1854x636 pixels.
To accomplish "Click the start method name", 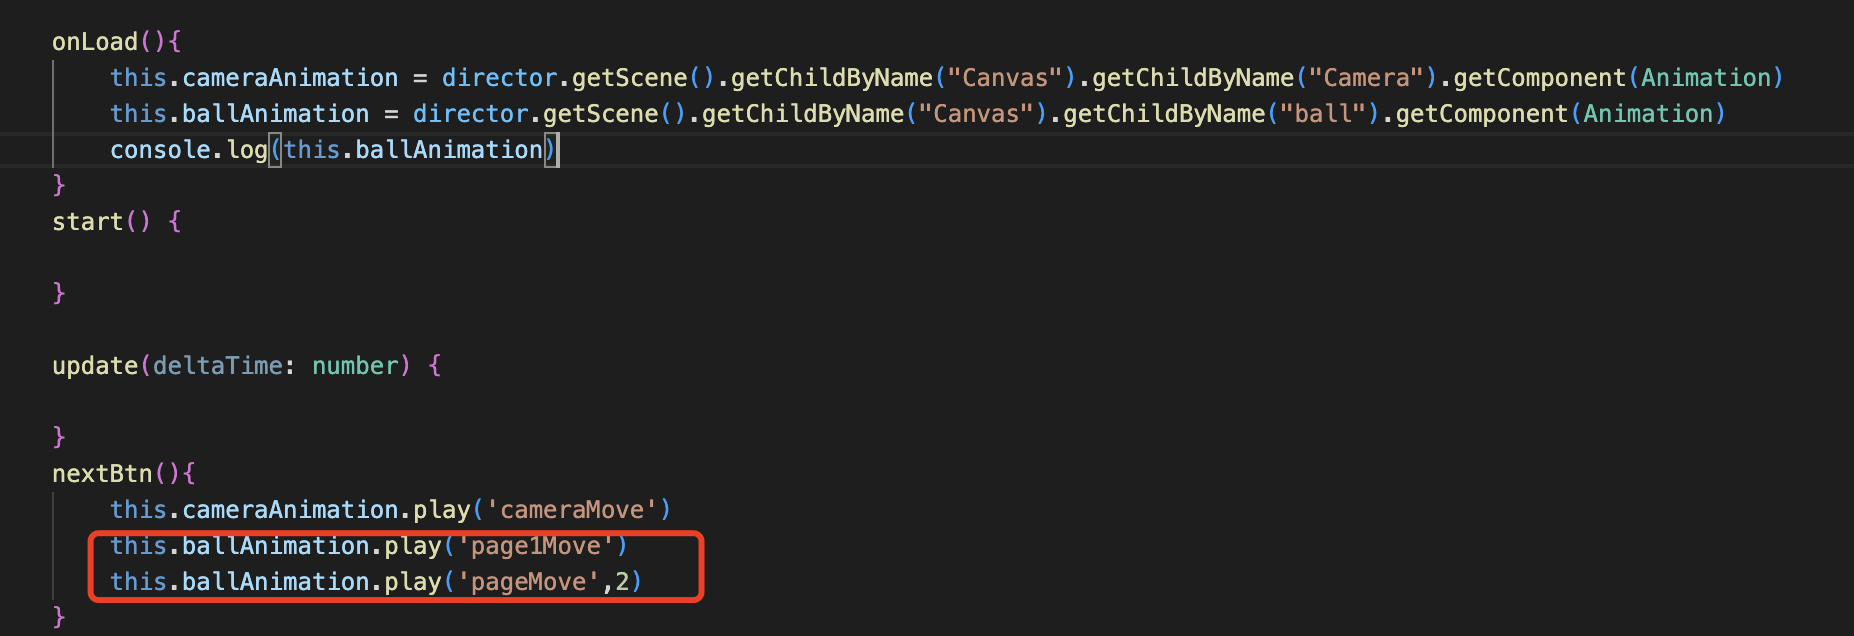I will click(87, 222).
